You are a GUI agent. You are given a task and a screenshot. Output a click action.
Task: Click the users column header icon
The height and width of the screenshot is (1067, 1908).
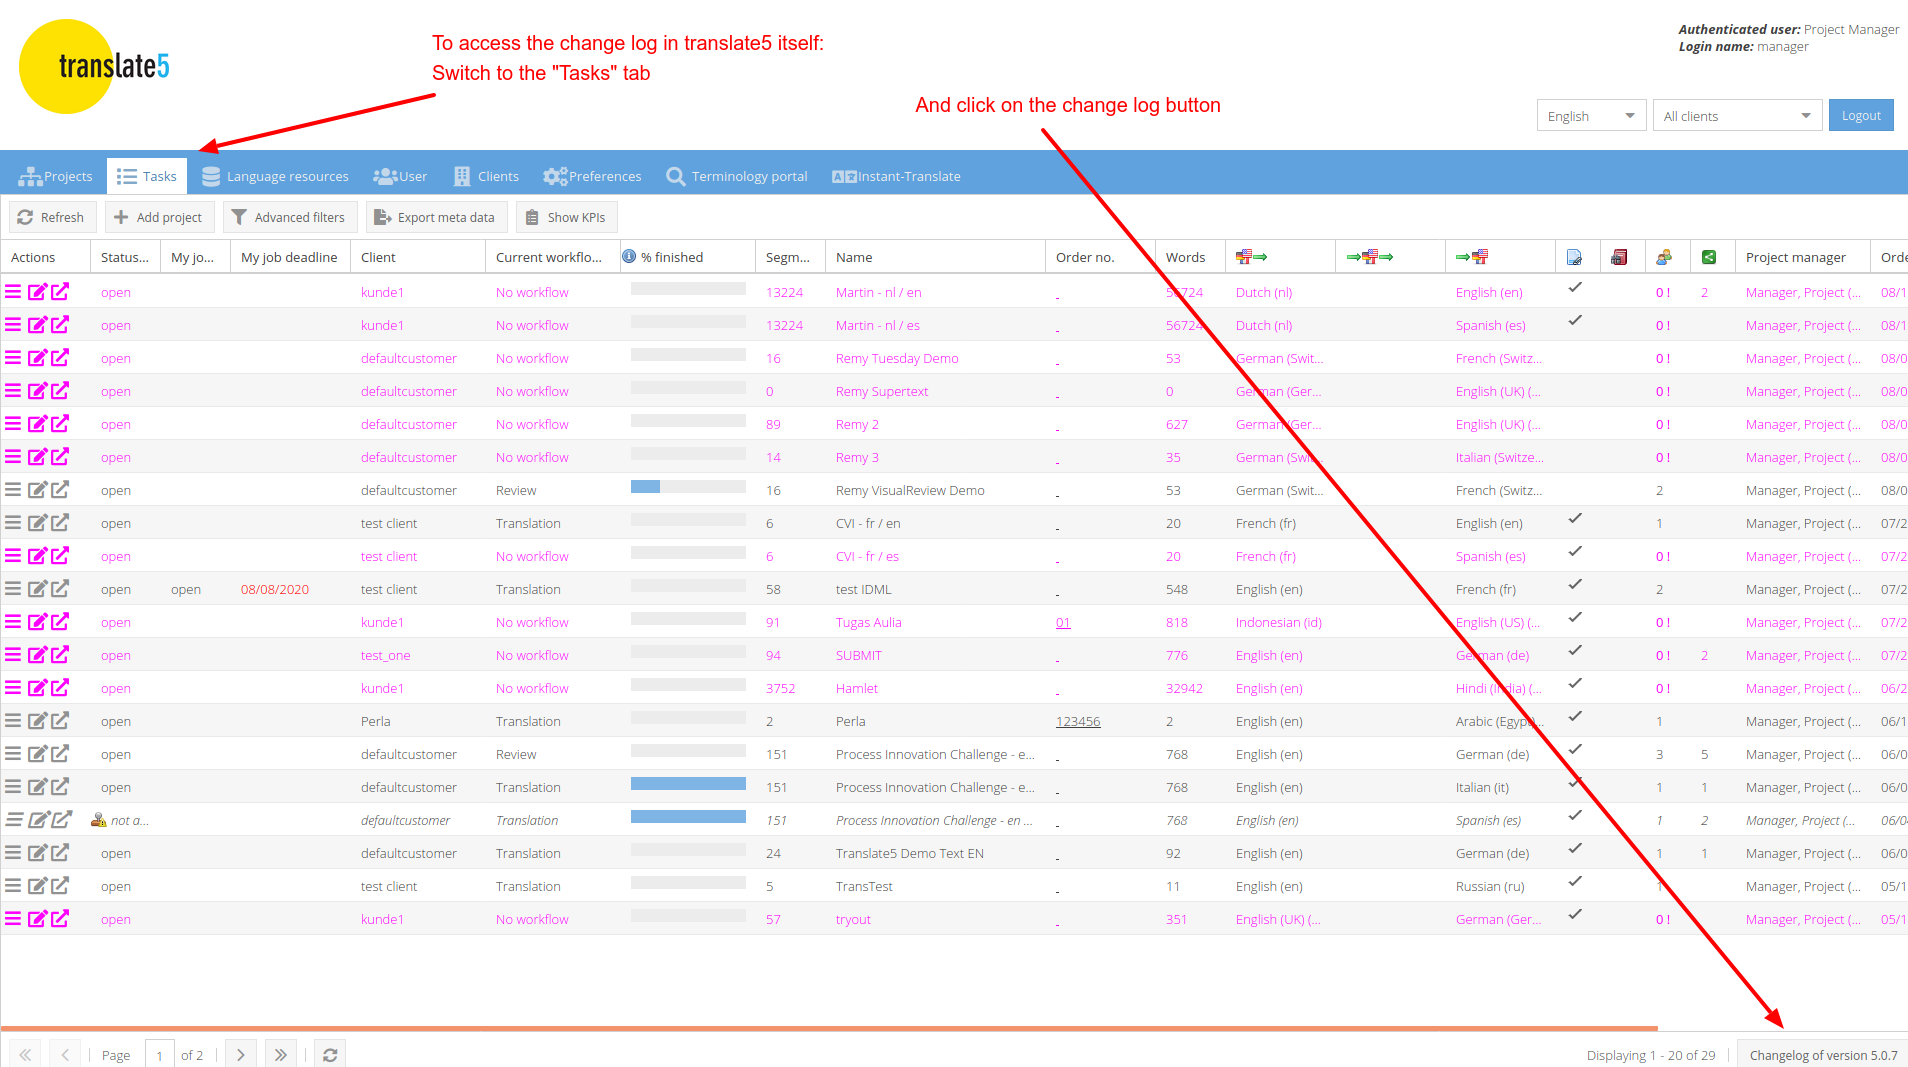(x=1664, y=257)
